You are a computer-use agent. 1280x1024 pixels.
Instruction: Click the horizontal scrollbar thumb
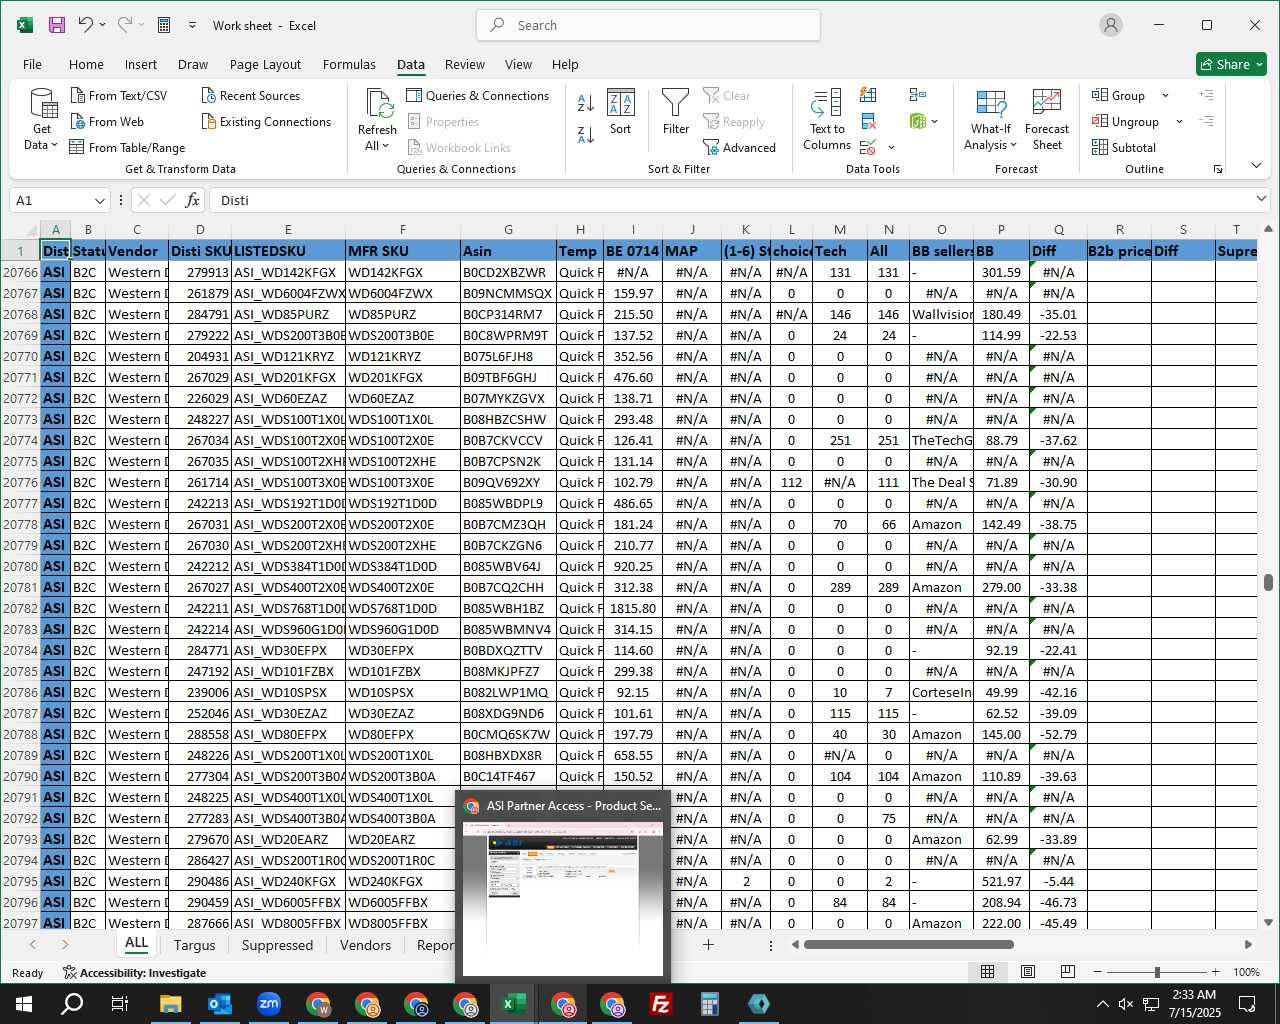(x=908, y=944)
